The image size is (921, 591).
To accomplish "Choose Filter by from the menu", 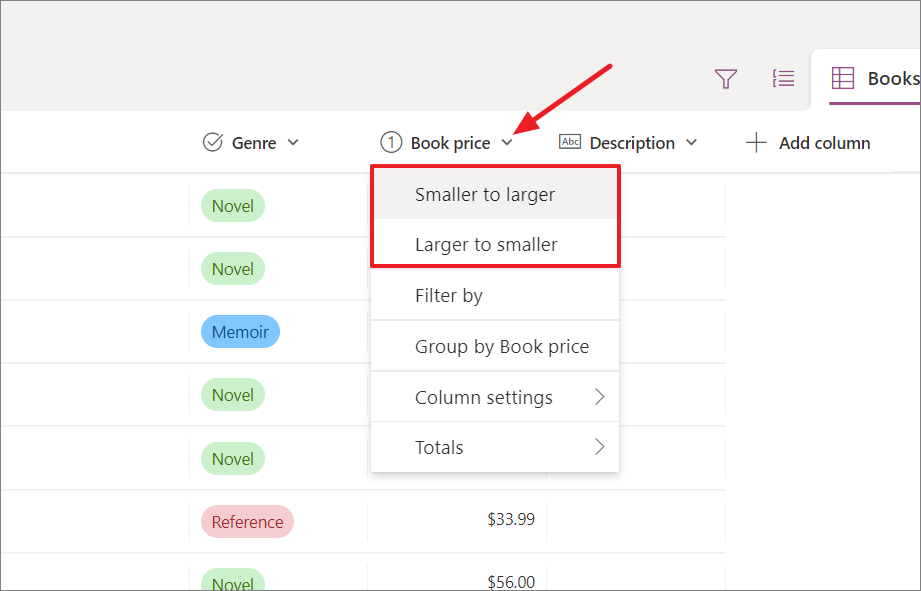I will coord(448,295).
